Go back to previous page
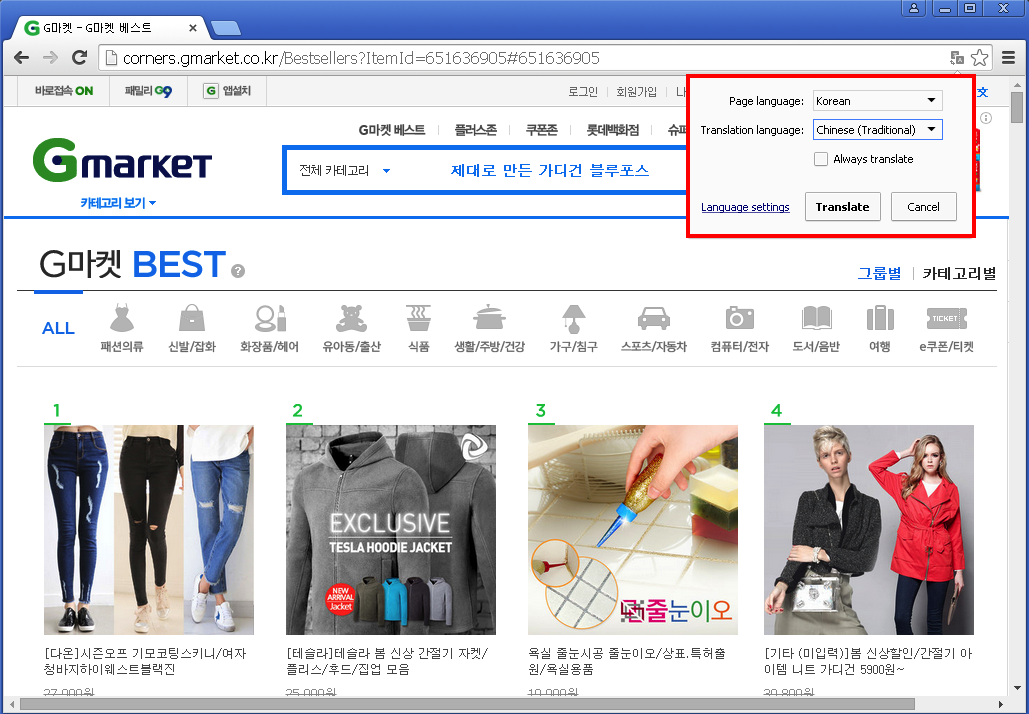The height and width of the screenshot is (714, 1029). 21,58
